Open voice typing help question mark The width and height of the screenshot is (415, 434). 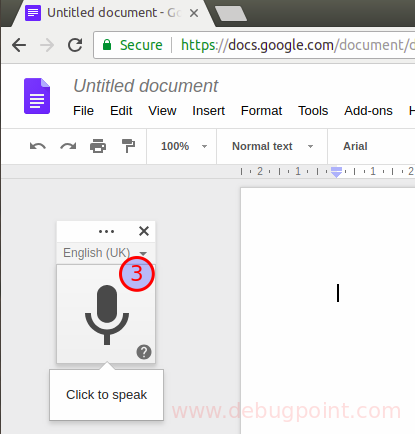(x=144, y=352)
